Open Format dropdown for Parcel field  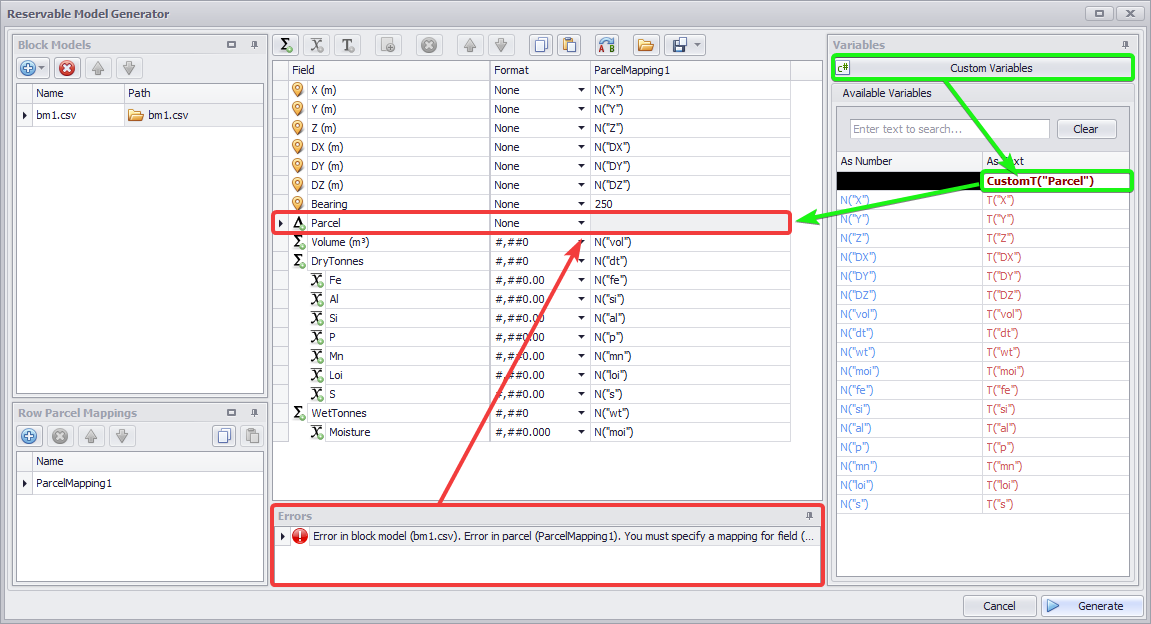point(581,223)
